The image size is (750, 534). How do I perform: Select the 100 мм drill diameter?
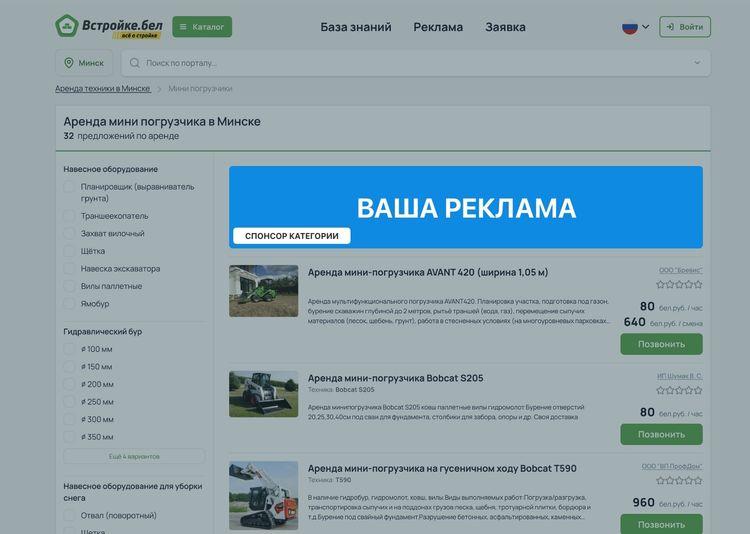click(69, 349)
